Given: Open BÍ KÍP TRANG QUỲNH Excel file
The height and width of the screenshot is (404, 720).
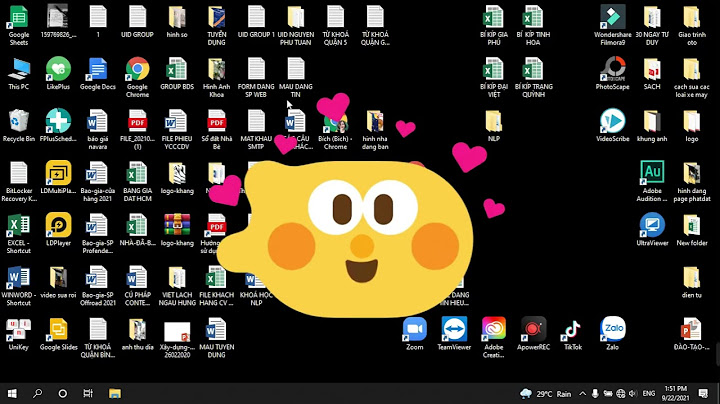Looking at the screenshot, I should [533, 78].
